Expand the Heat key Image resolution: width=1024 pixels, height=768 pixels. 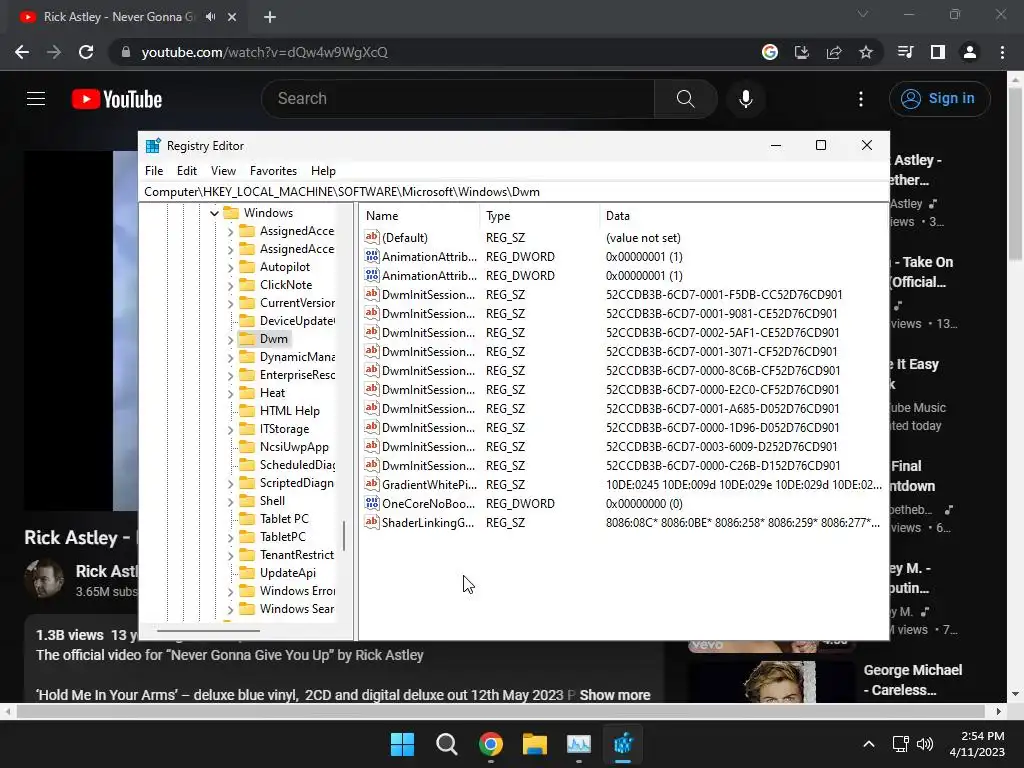click(231, 393)
